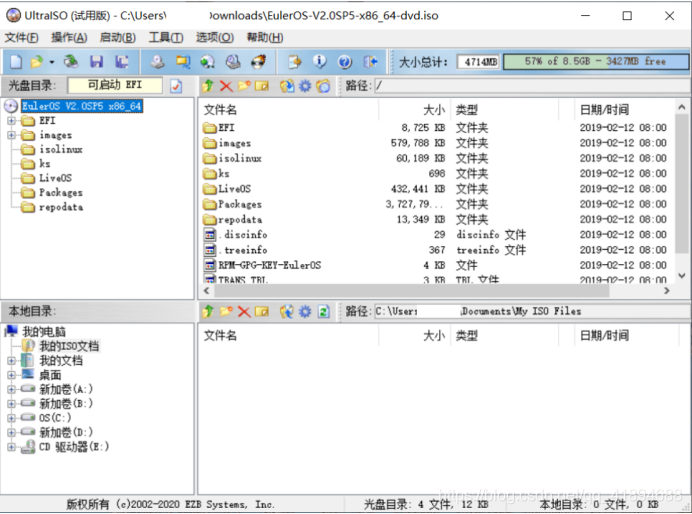Expand the 新加卷(D:) drive node
Viewport: 692px width, 514px height.
coord(11,432)
